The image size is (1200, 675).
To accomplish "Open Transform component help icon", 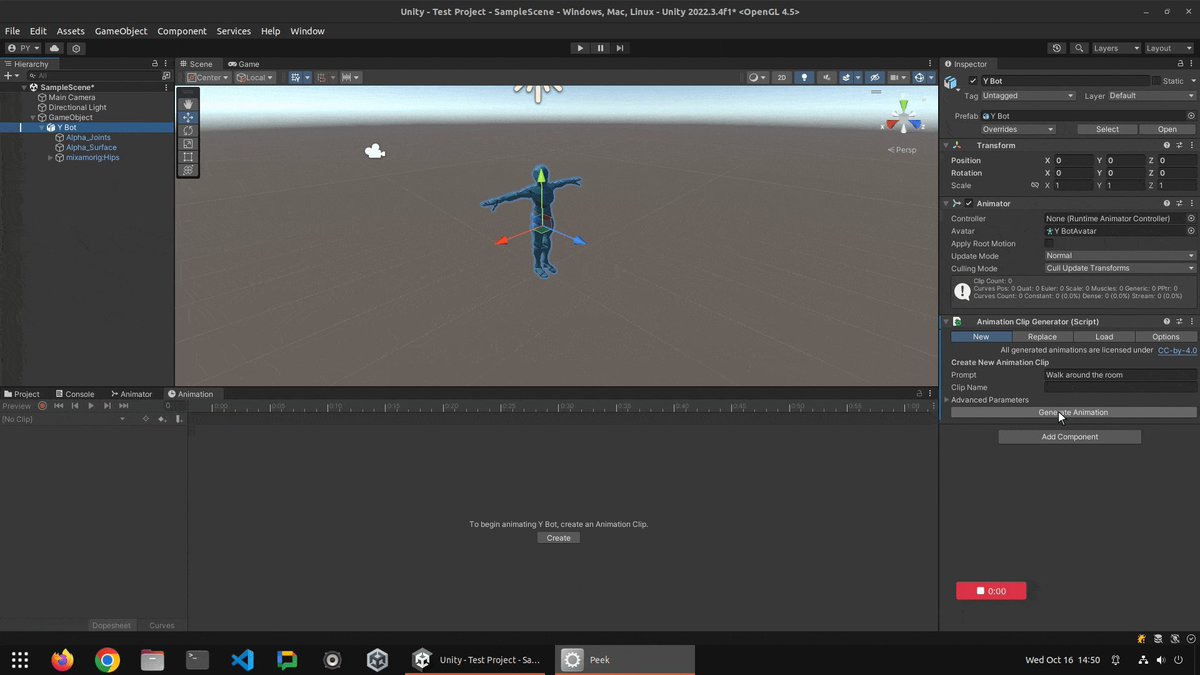I will coord(1167,145).
